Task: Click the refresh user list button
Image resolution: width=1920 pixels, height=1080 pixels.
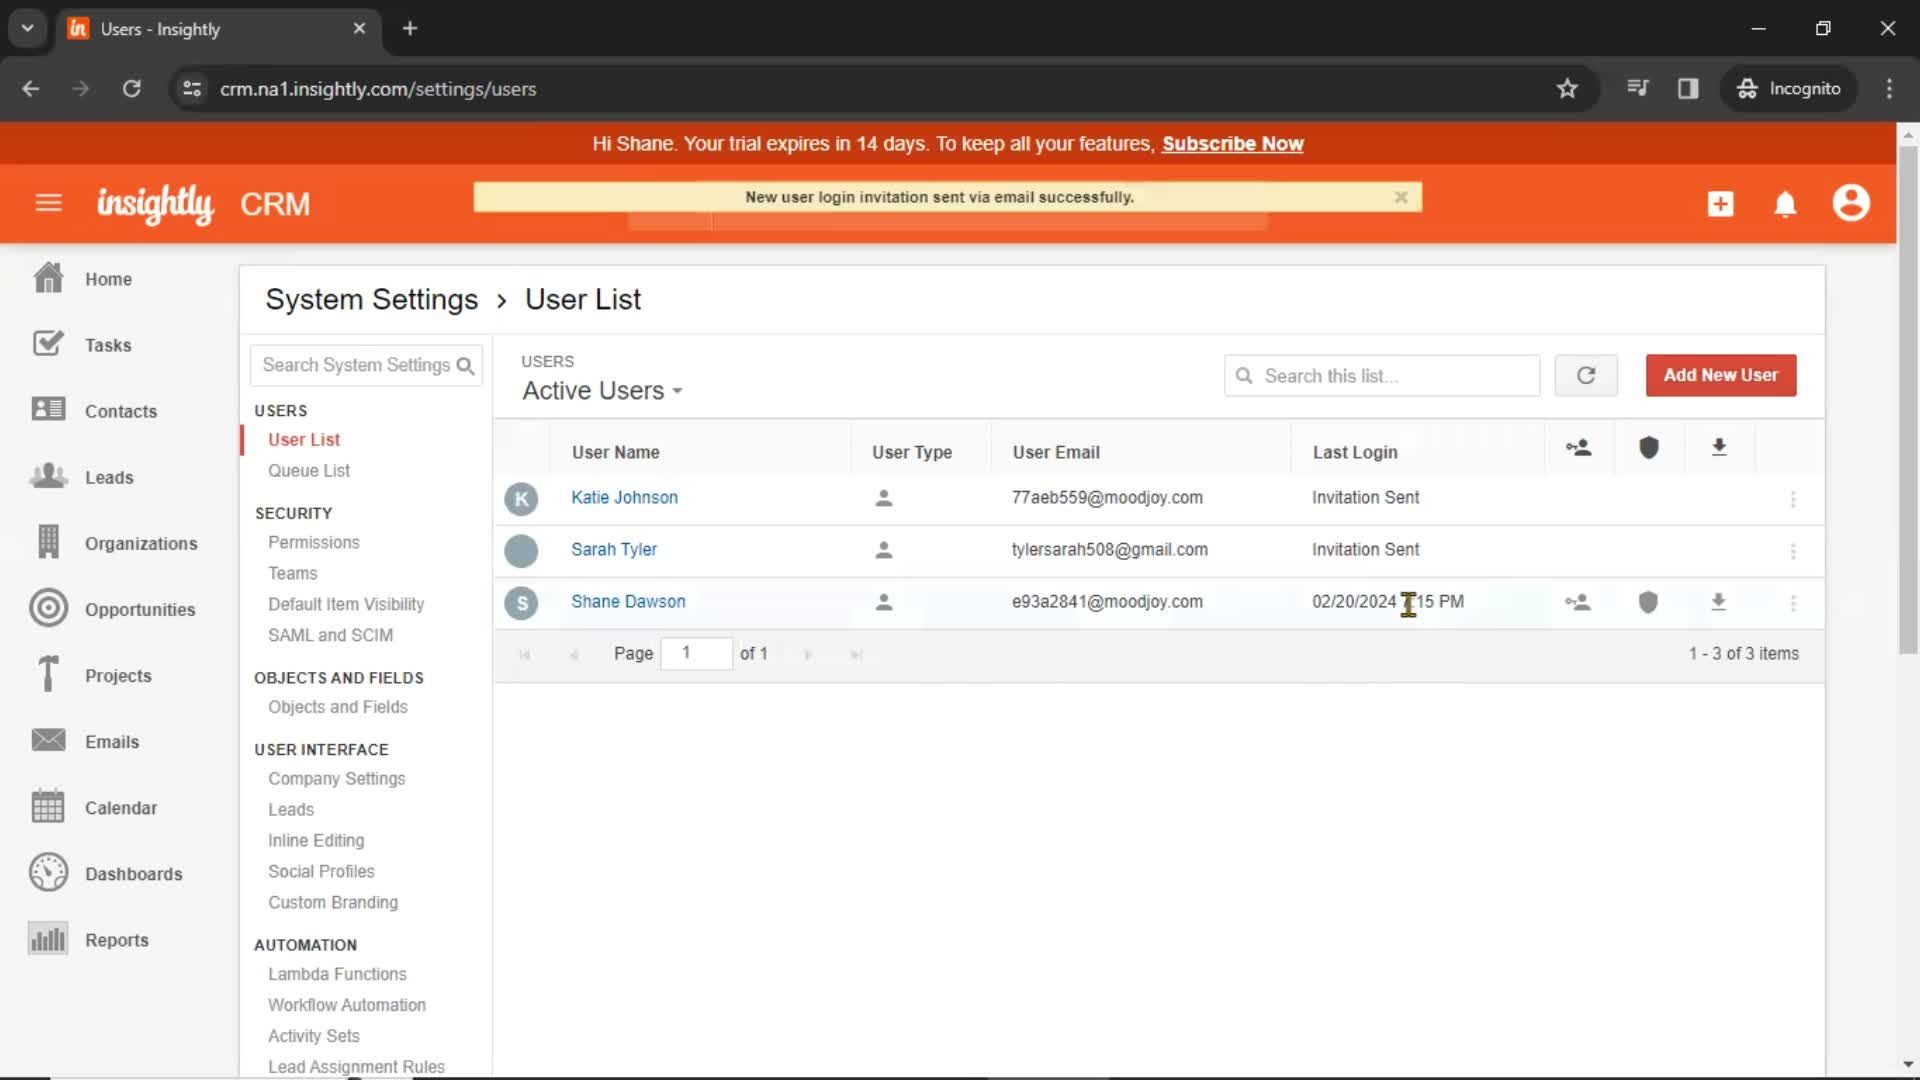Action: (1586, 375)
